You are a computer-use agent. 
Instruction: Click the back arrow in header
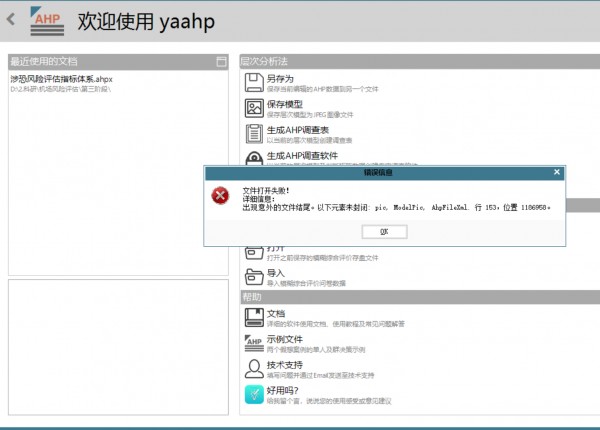11,19
